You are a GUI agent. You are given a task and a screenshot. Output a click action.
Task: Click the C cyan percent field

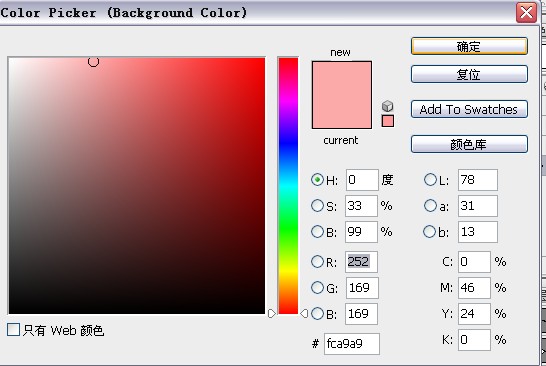coord(474,262)
